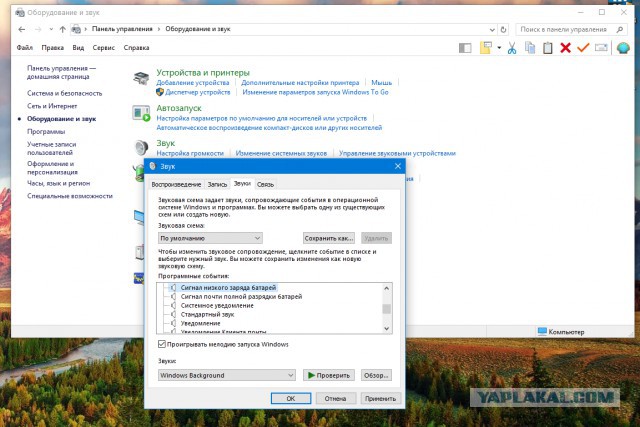Open Диспетчер устройств link
Image resolution: width=640 pixels, height=427 pixels.
(198, 92)
